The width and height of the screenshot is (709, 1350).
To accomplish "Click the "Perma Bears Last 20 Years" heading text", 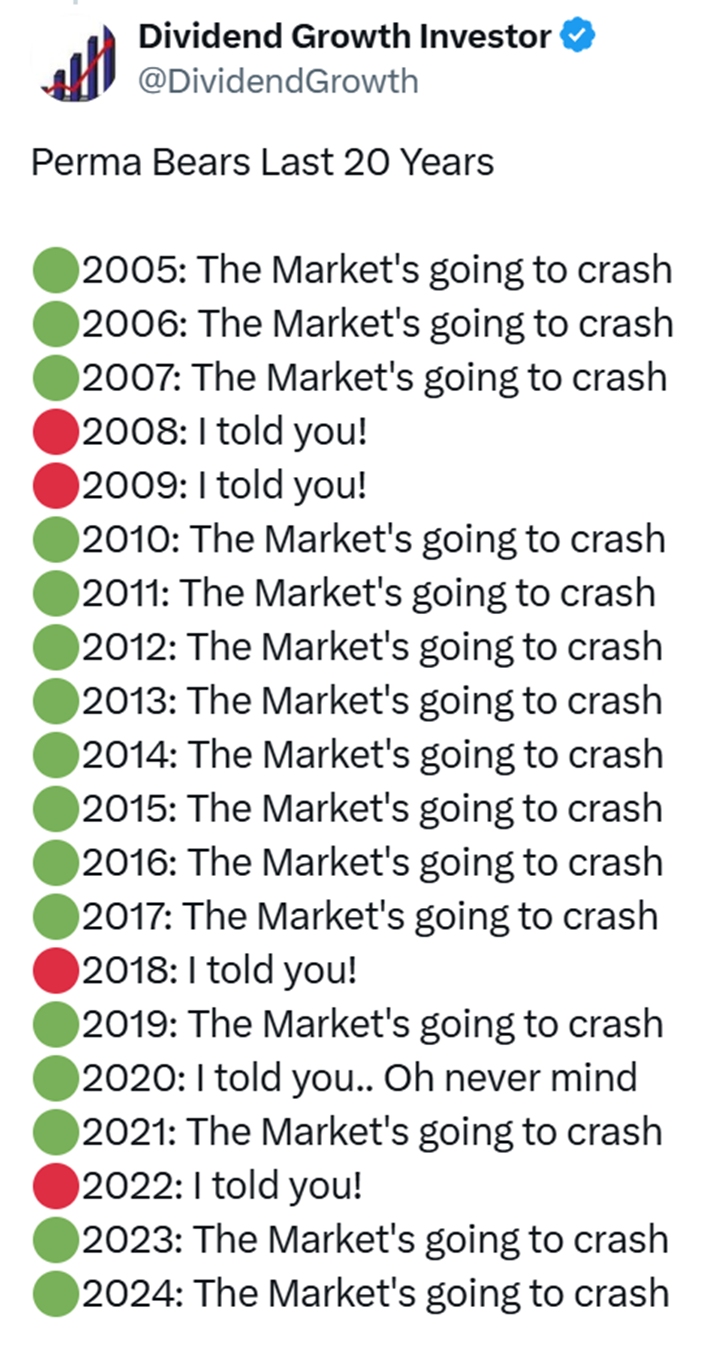I will (x=263, y=162).
